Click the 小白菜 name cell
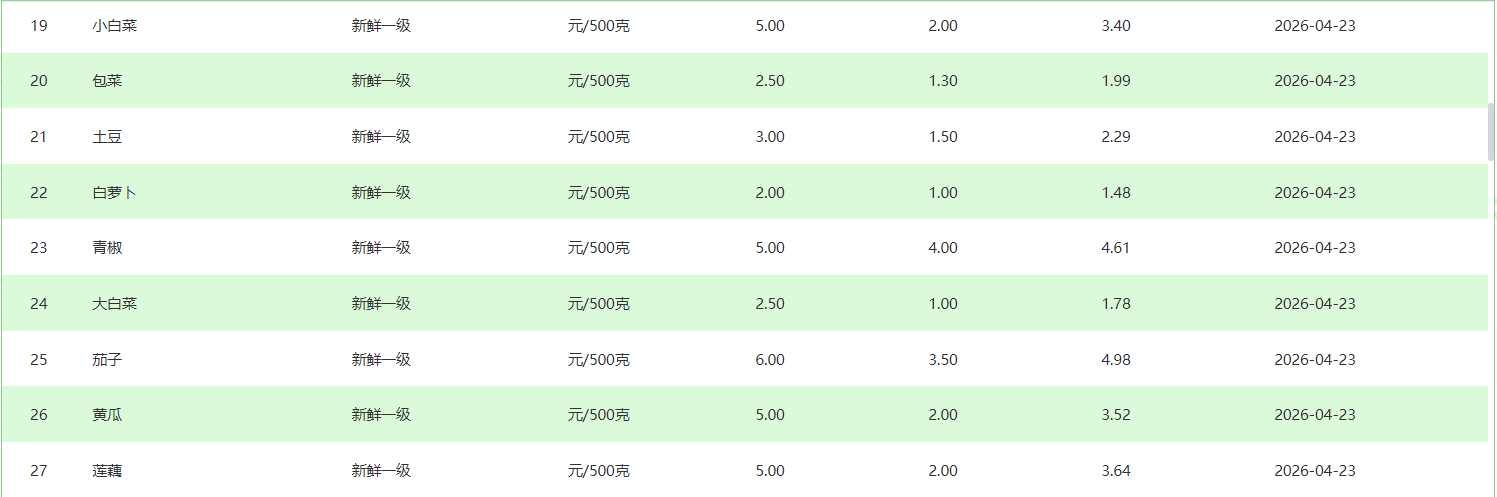Image resolution: width=1497 pixels, height=497 pixels. [x=114, y=26]
